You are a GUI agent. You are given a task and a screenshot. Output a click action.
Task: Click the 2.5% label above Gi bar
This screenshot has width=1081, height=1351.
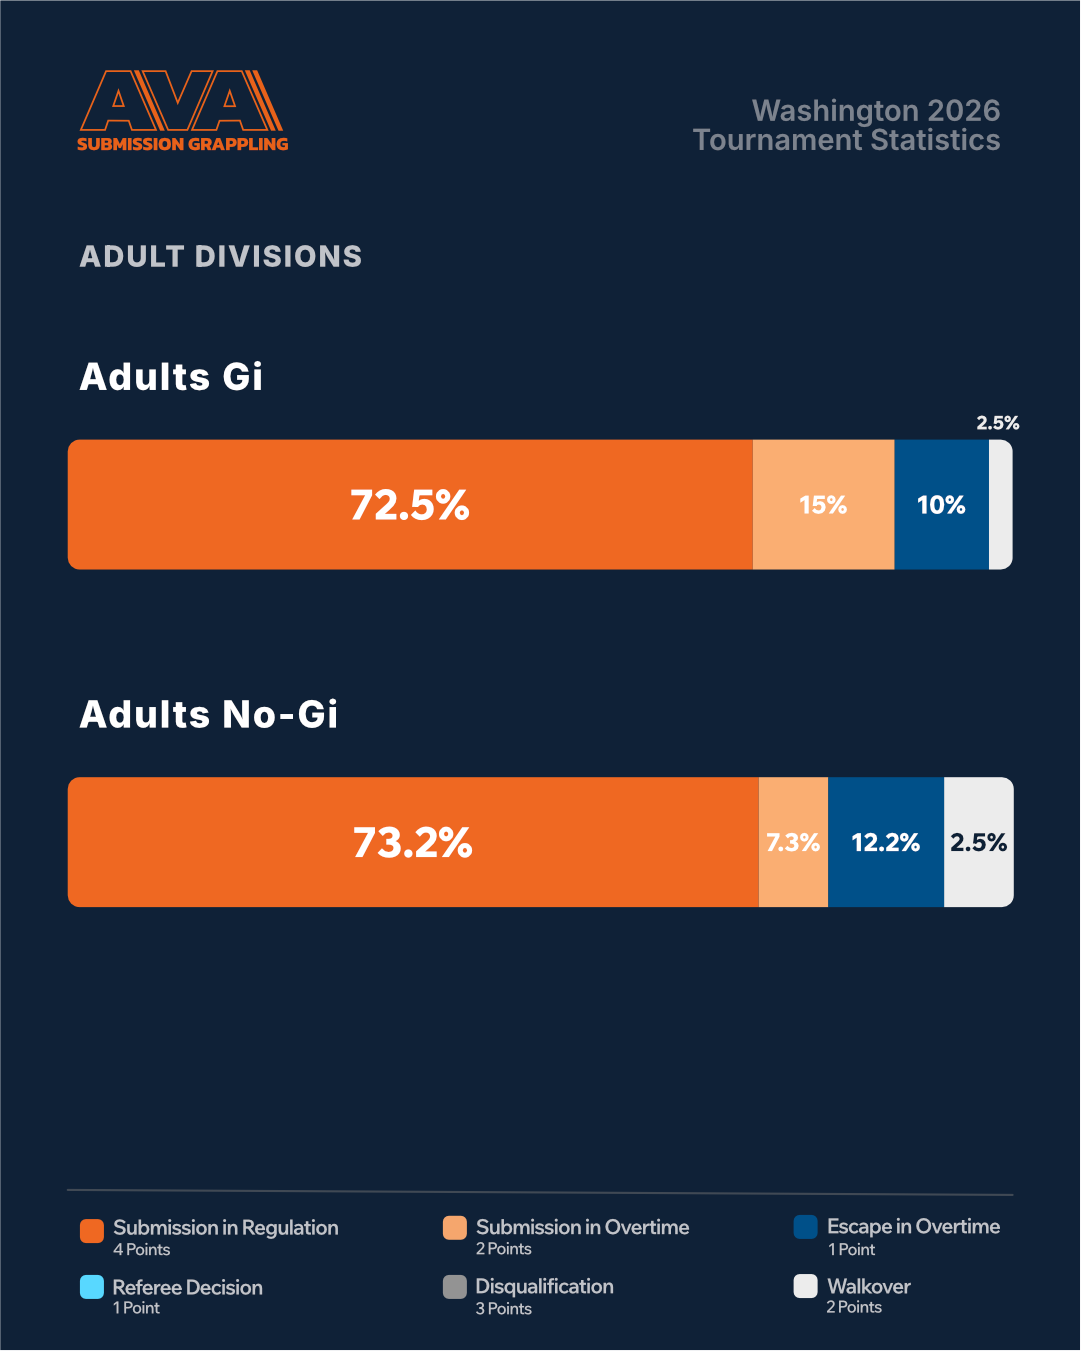coord(998,423)
